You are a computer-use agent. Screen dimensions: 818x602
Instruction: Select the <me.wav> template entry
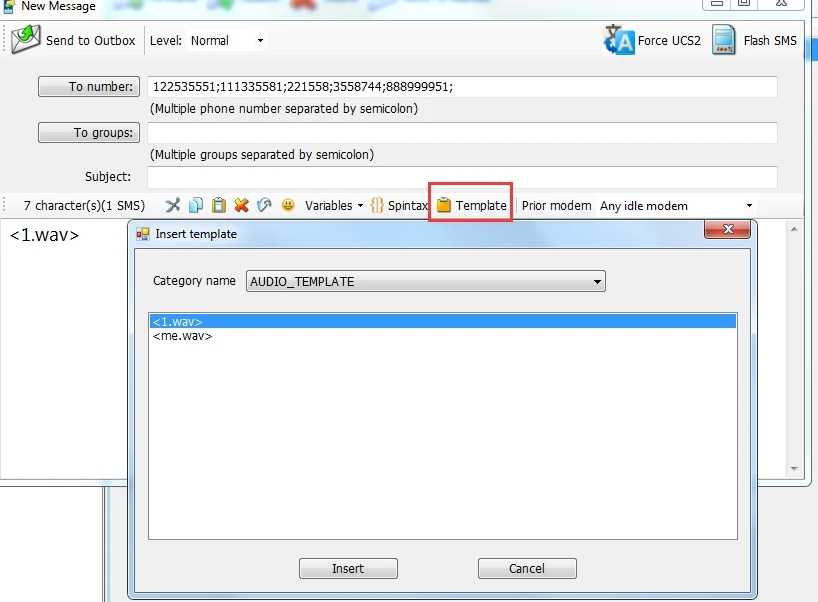tap(443, 336)
